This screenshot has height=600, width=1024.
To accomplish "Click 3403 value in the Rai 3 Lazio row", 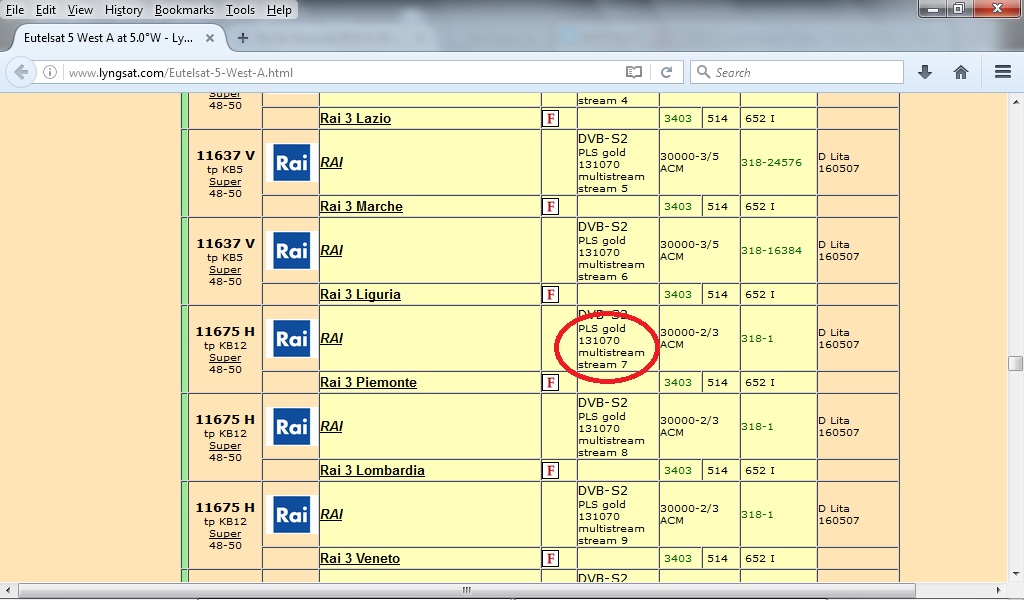I will (678, 119).
